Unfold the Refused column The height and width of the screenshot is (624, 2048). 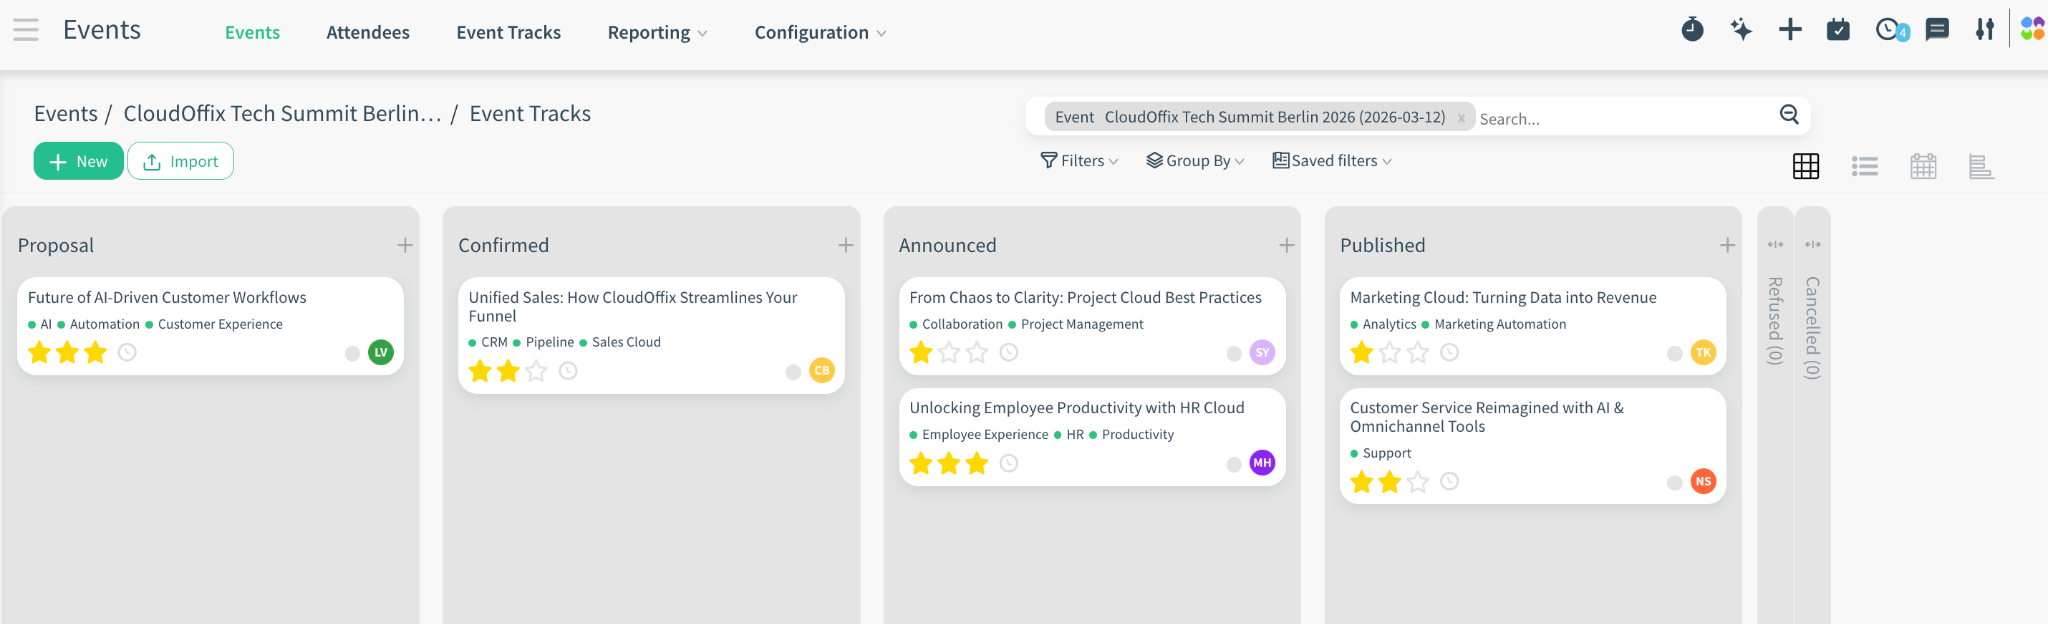[1775, 244]
